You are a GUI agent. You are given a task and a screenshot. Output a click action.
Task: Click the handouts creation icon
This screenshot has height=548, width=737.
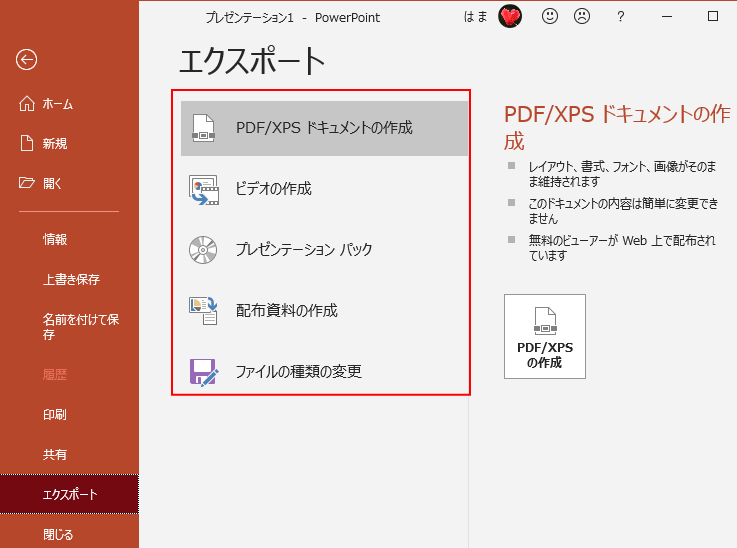[x=204, y=311]
